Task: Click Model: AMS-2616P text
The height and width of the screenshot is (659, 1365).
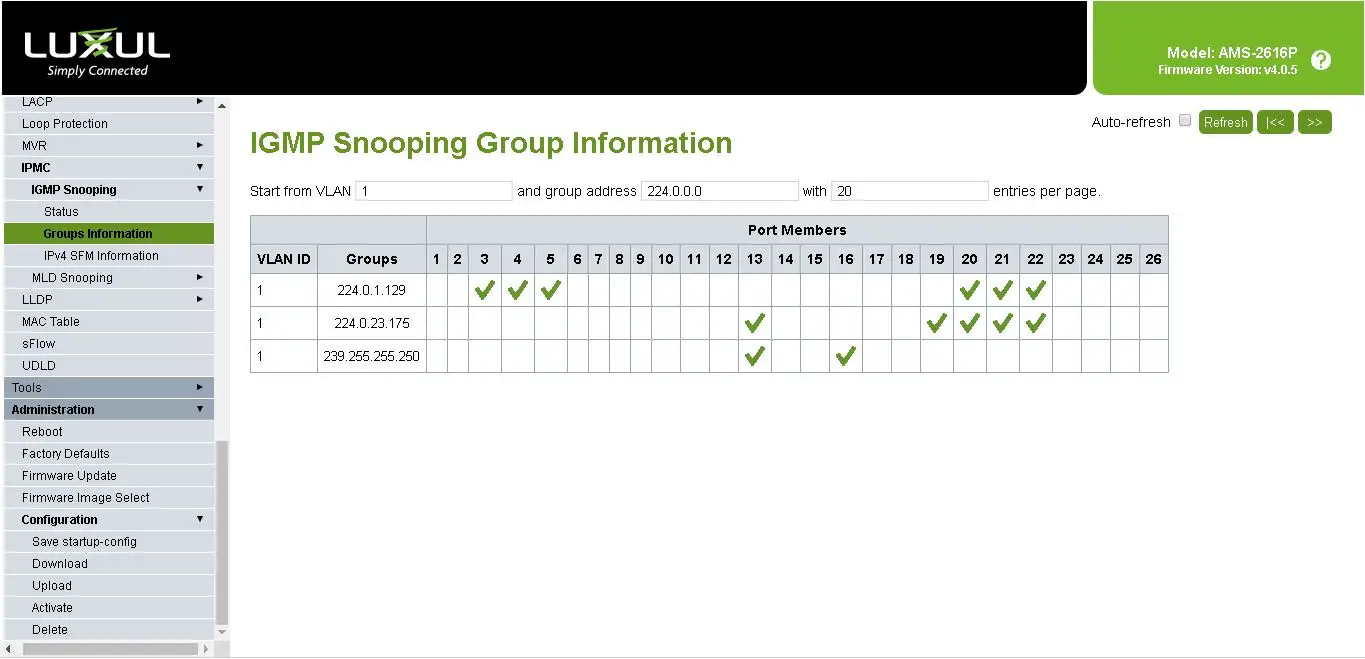Action: [x=1232, y=53]
